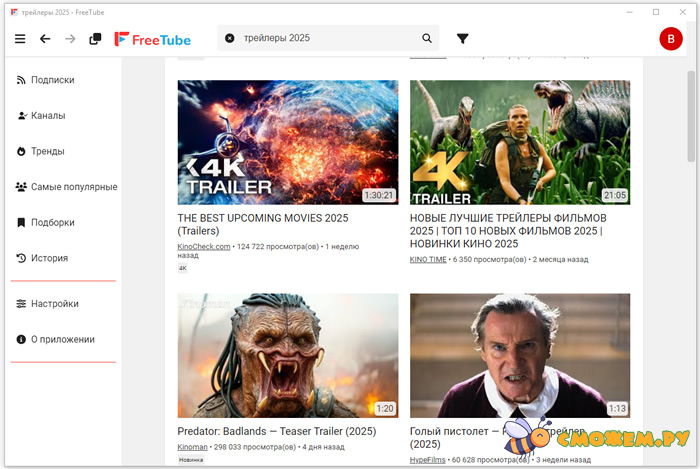Go back with the left arrow
This screenshot has height=469, width=700.
coord(45,39)
